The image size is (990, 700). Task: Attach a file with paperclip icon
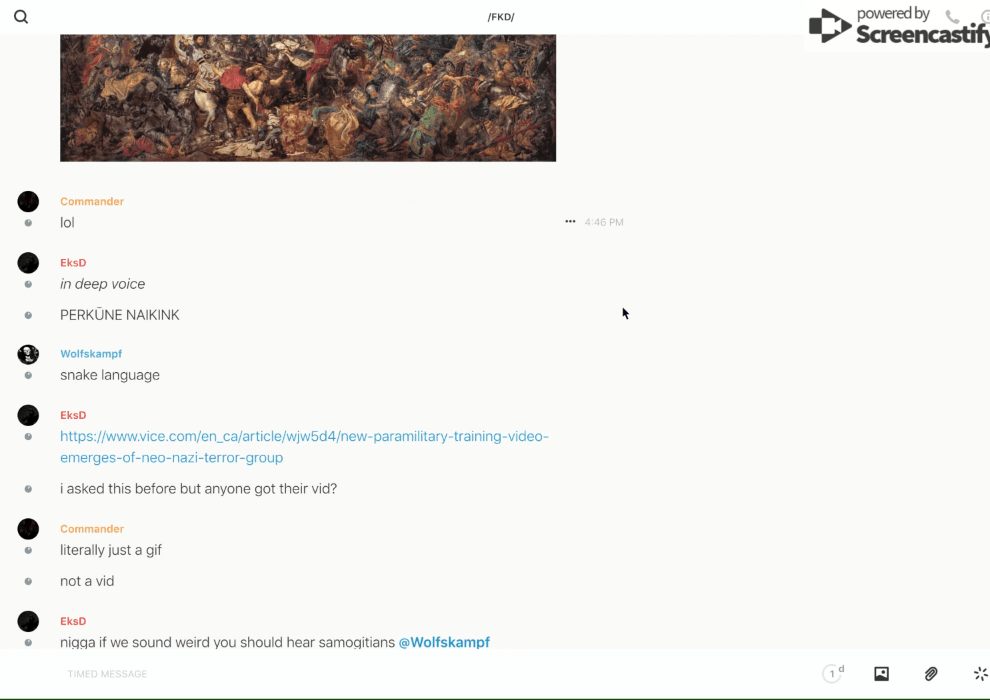[x=931, y=673]
